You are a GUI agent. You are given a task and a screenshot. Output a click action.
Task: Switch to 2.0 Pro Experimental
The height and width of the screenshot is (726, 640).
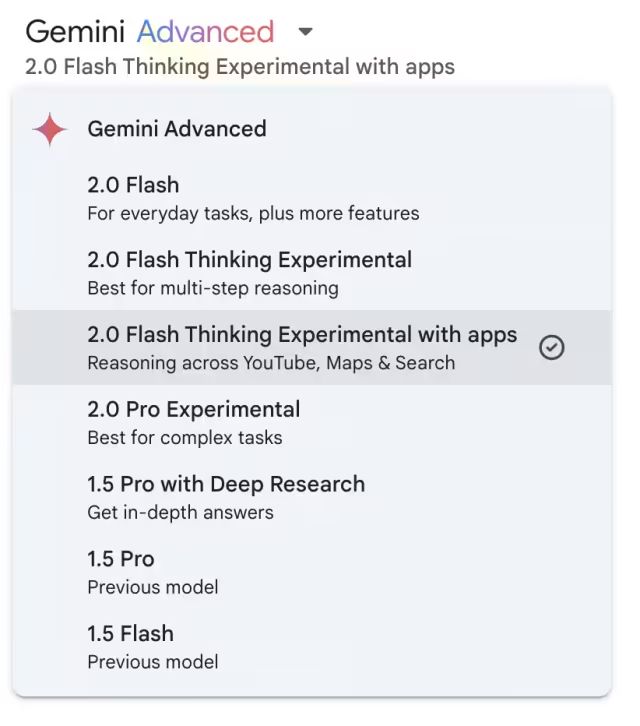[x=193, y=410]
